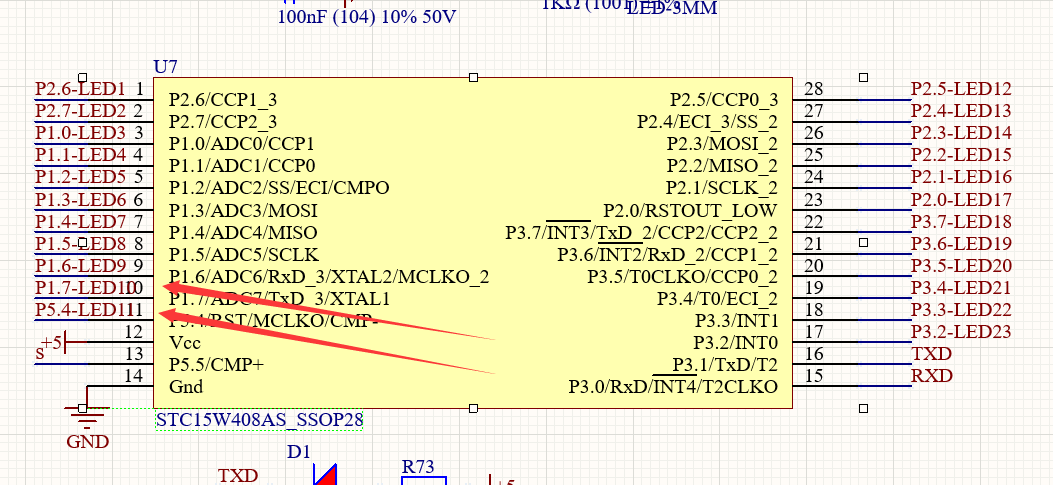Screen dimensions: 1053x485
Task: Click pin name P1.6/ADC6/RxD_3/XTAL2/MCLKO_2
Action: pyautogui.click(x=328, y=277)
